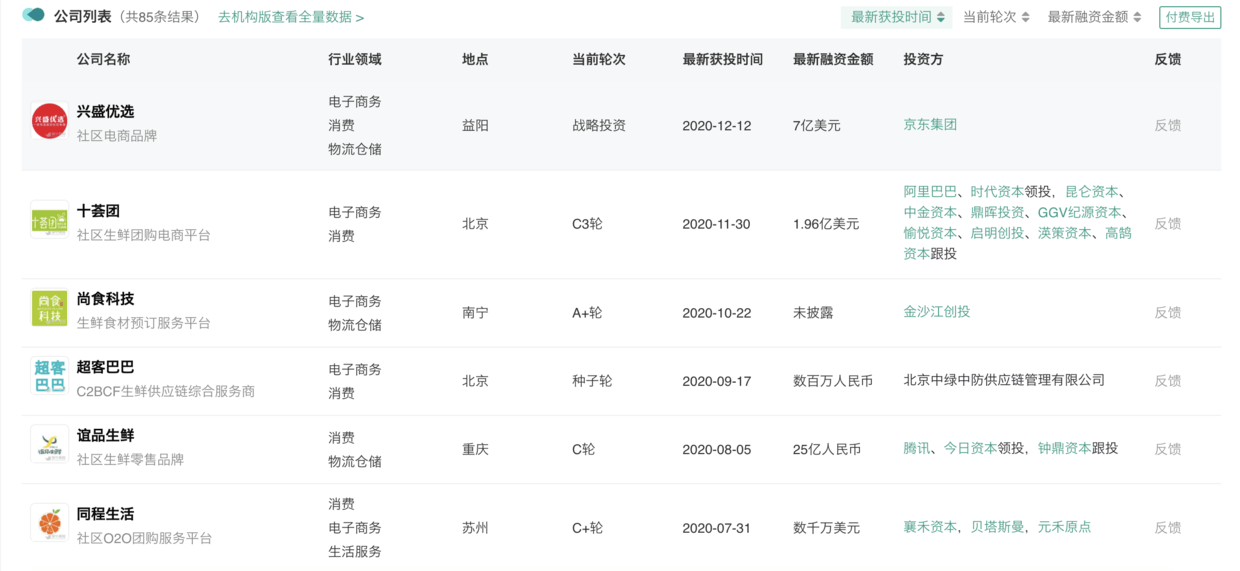Open investor 贝塔斯曼
1240x571 pixels.
point(997,527)
